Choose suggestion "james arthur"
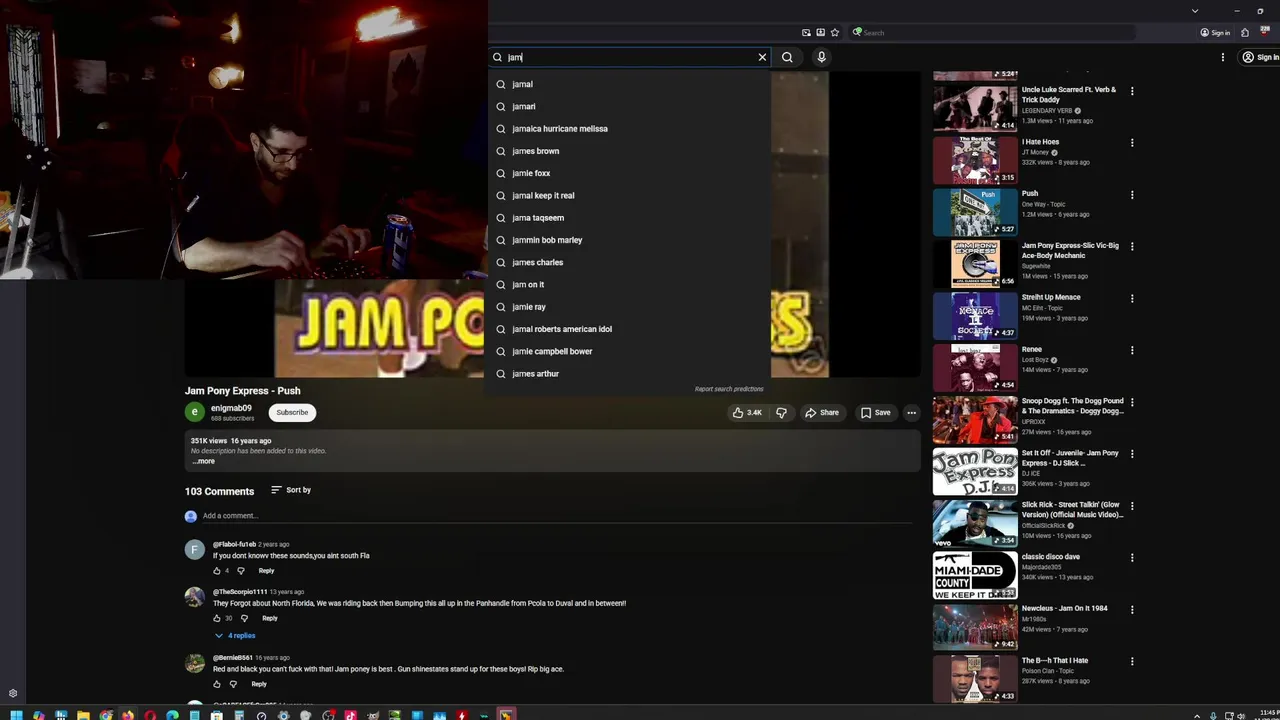Screen dimensions: 1280x720 click(x=629, y=374)
